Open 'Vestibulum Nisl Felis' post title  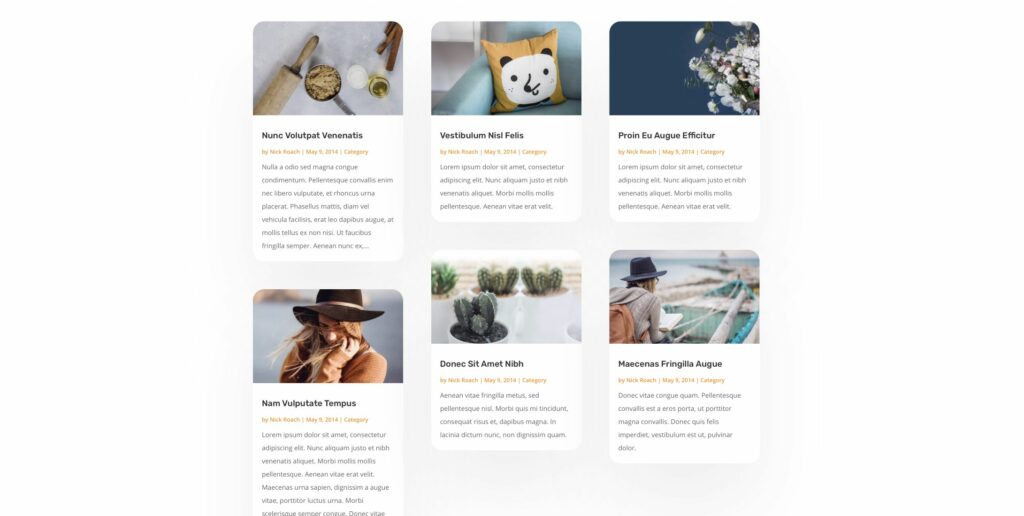click(x=481, y=135)
